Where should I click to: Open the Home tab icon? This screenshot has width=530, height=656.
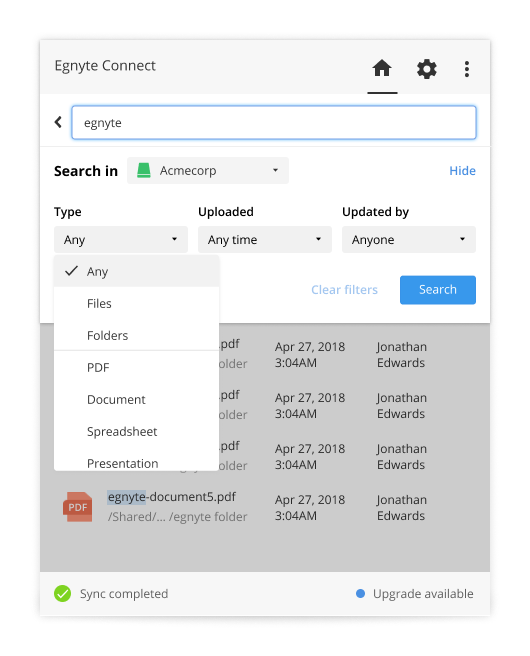[x=382, y=68]
